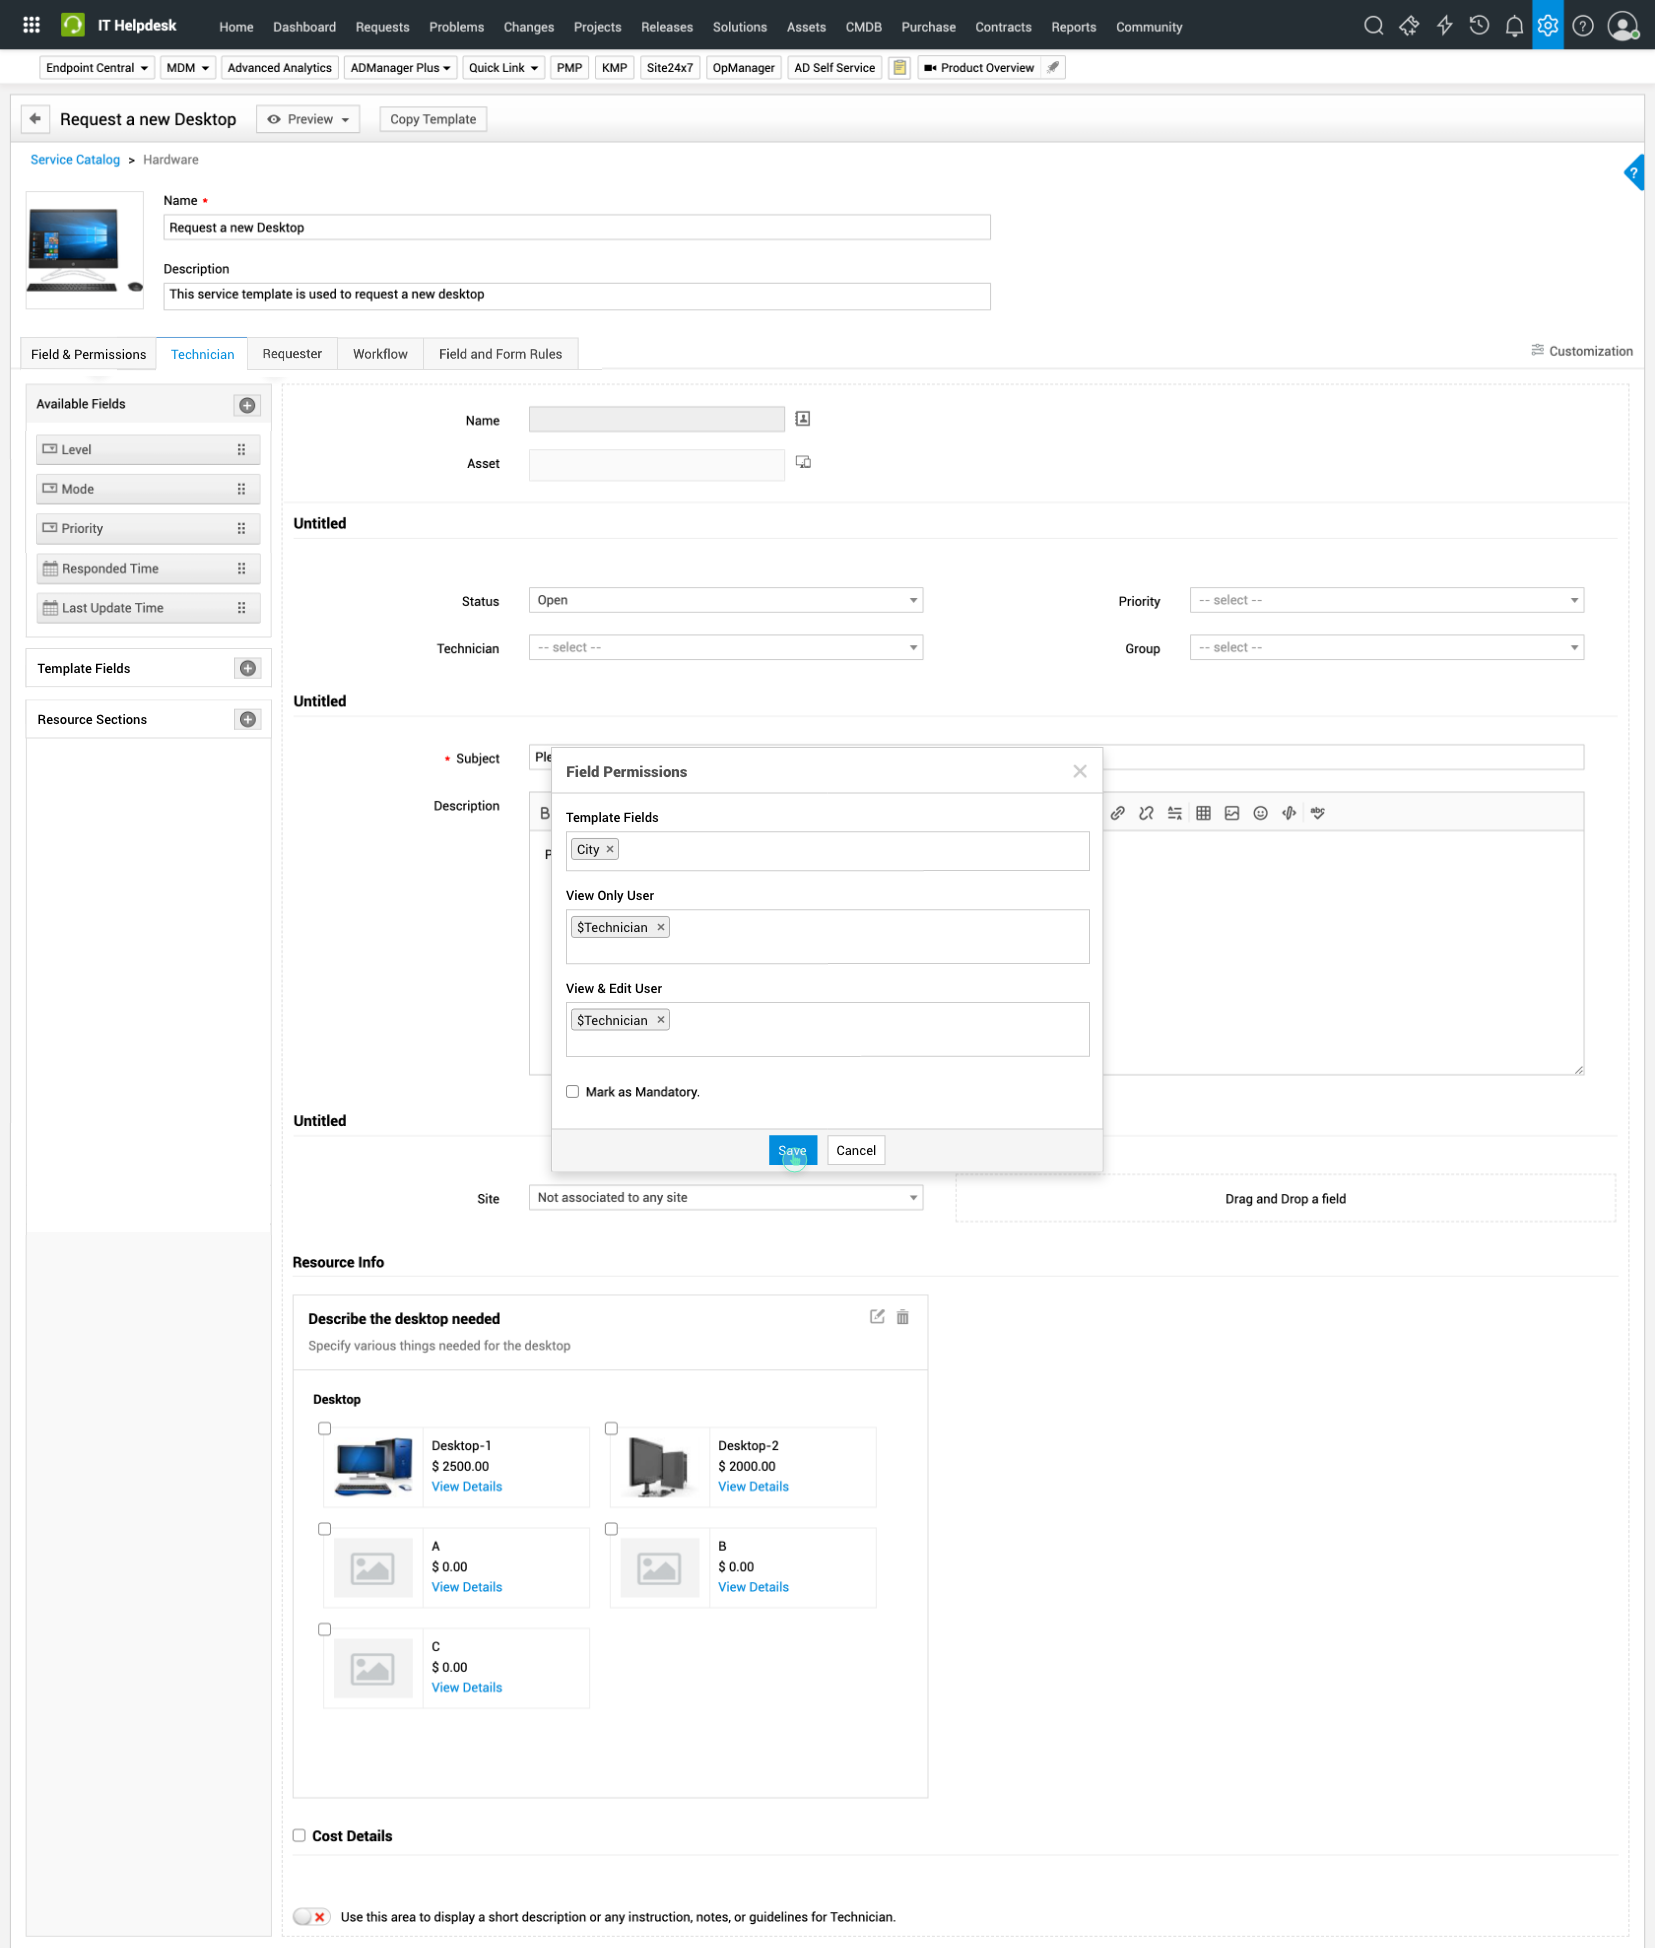Check the Mark as Mandatory checkbox
Screen dimensions: 1655x1948
[x=573, y=1092]
